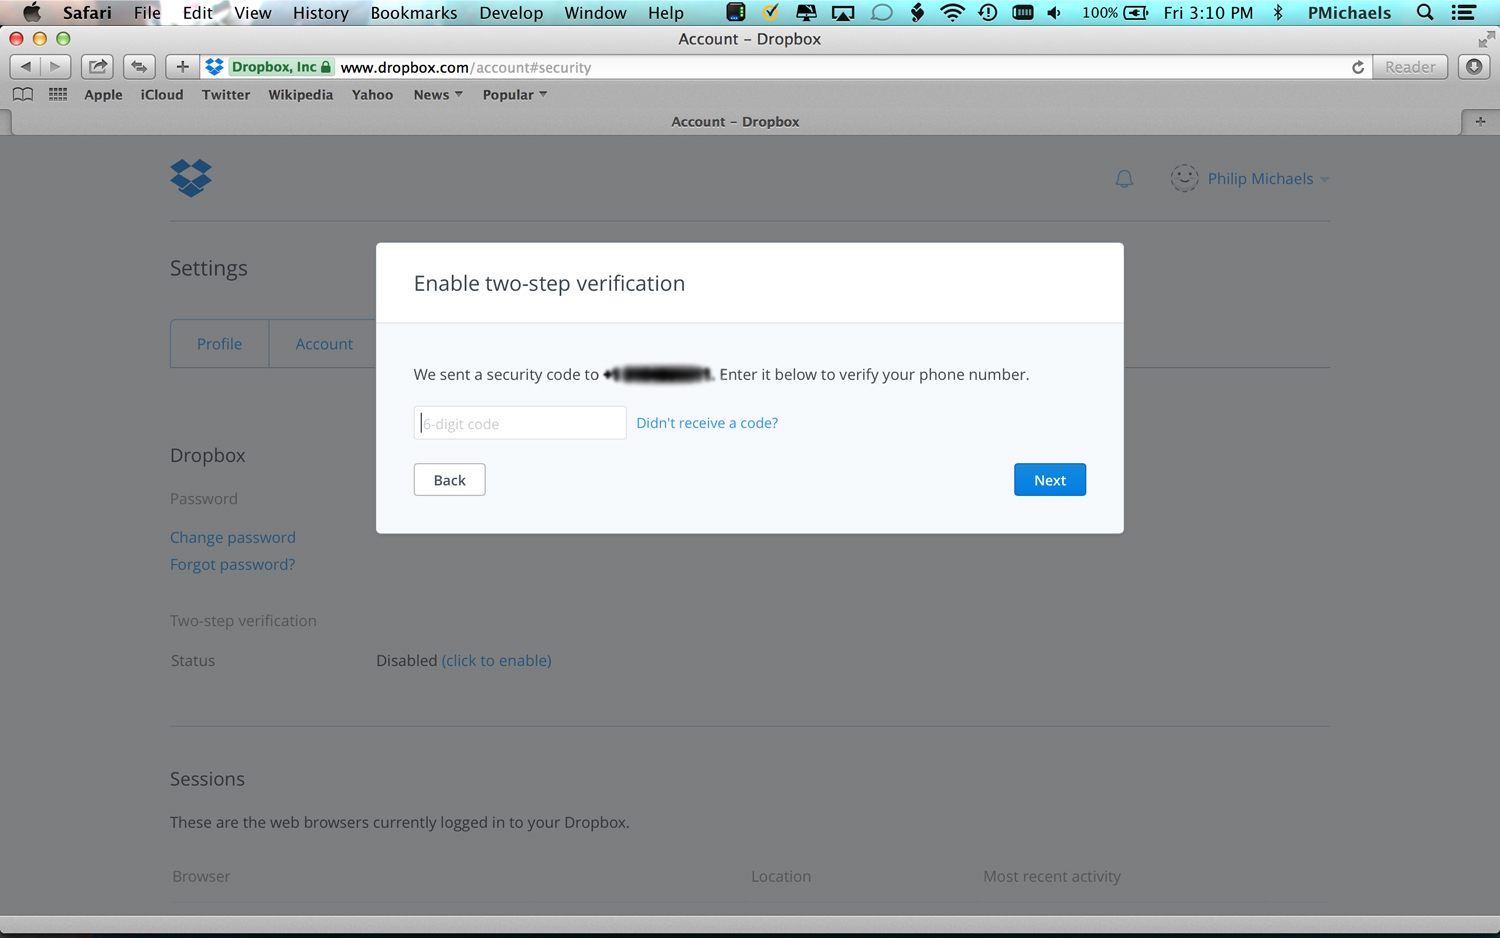Click the Safari address bar URL
The width and height of the screenshot is (1500, 938).
pyautogui.click(x=466, y=67)
